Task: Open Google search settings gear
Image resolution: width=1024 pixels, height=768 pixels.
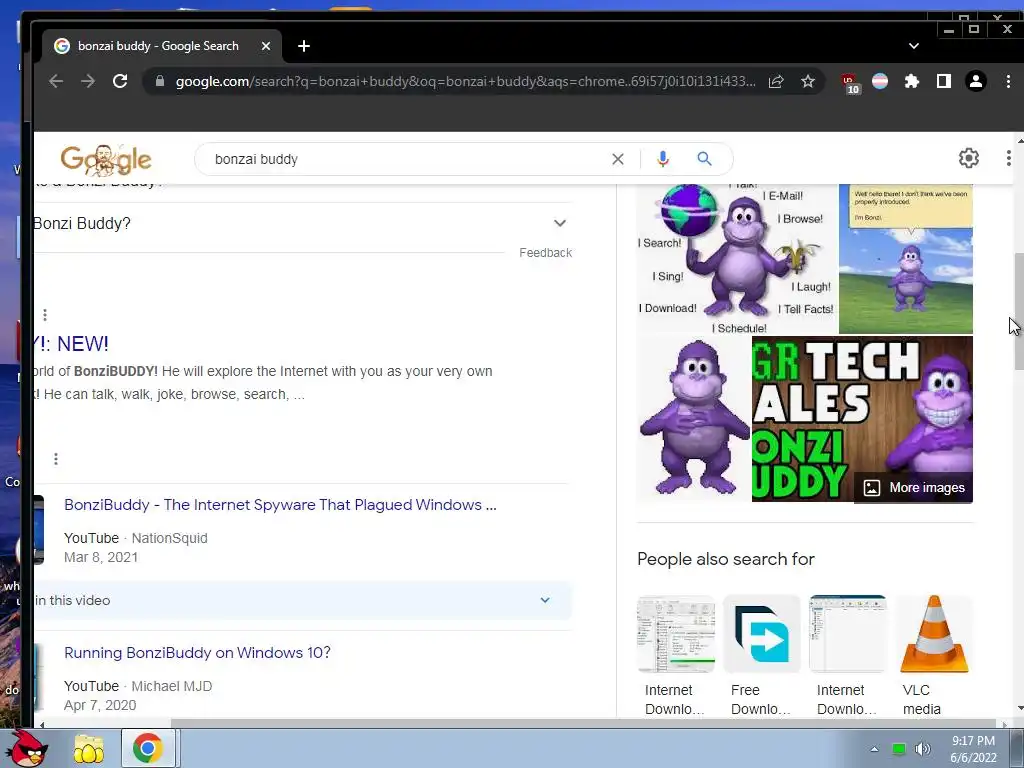Action: [968, 158]
